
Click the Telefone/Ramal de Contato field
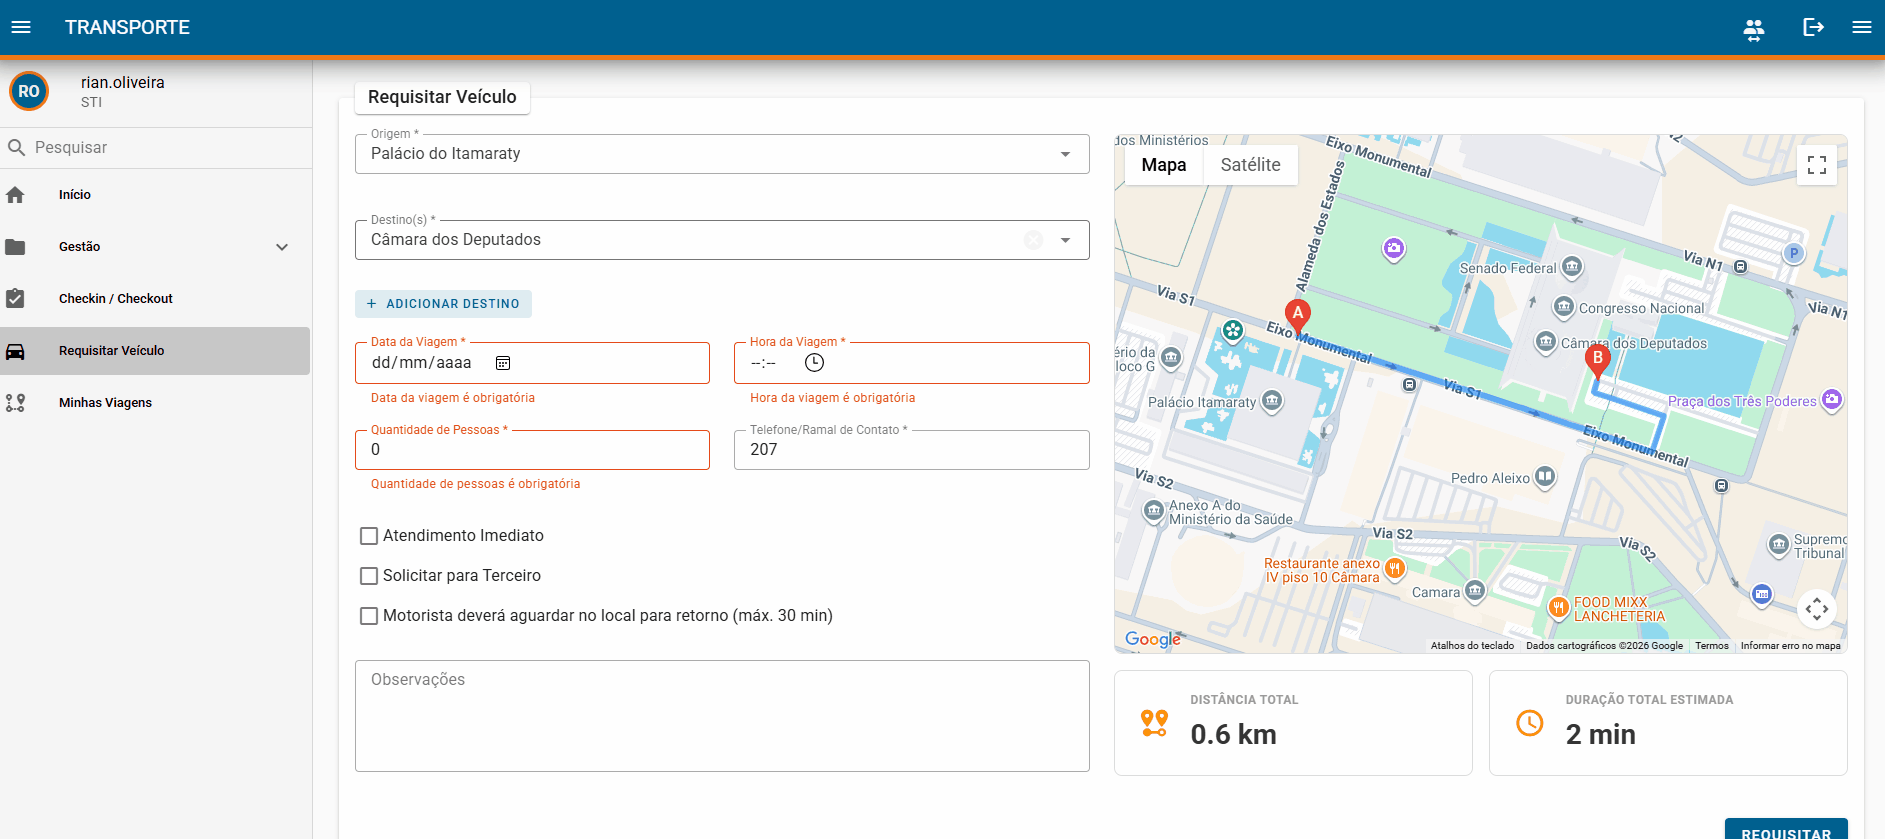tap(912, 450)
